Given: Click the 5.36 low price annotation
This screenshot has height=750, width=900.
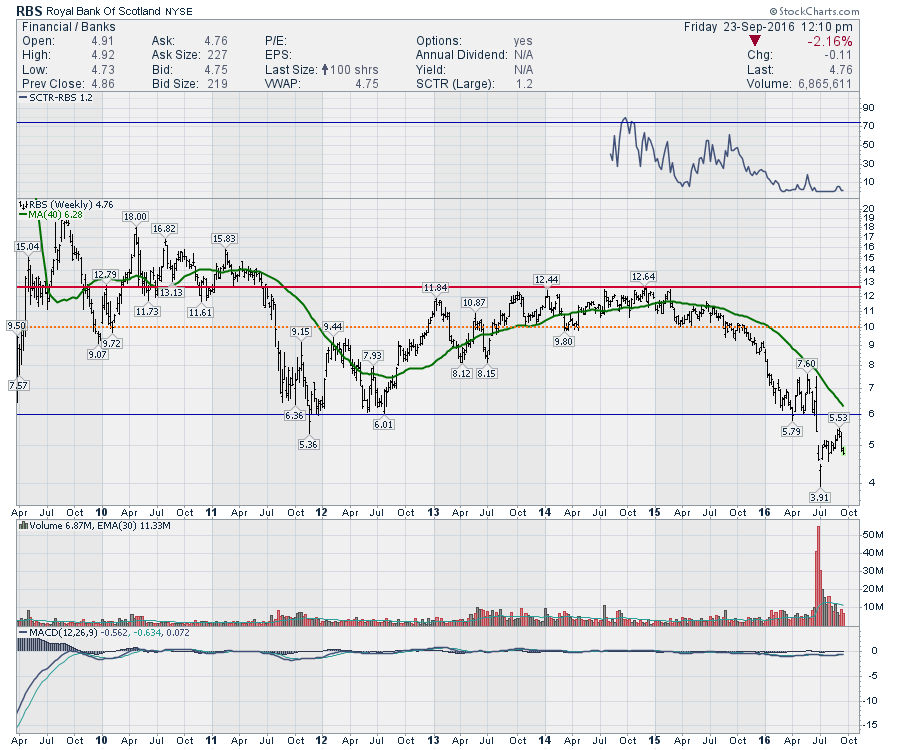Looking at the screenshot, I should [308, 445].
